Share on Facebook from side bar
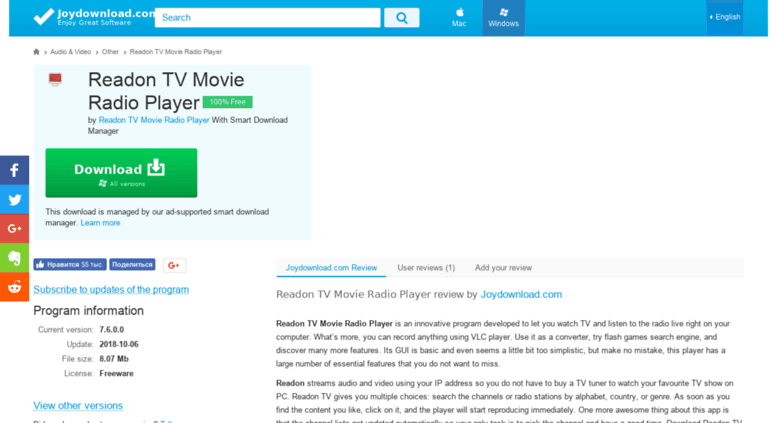This screenshot has height=423, width=777. [14, 170]
